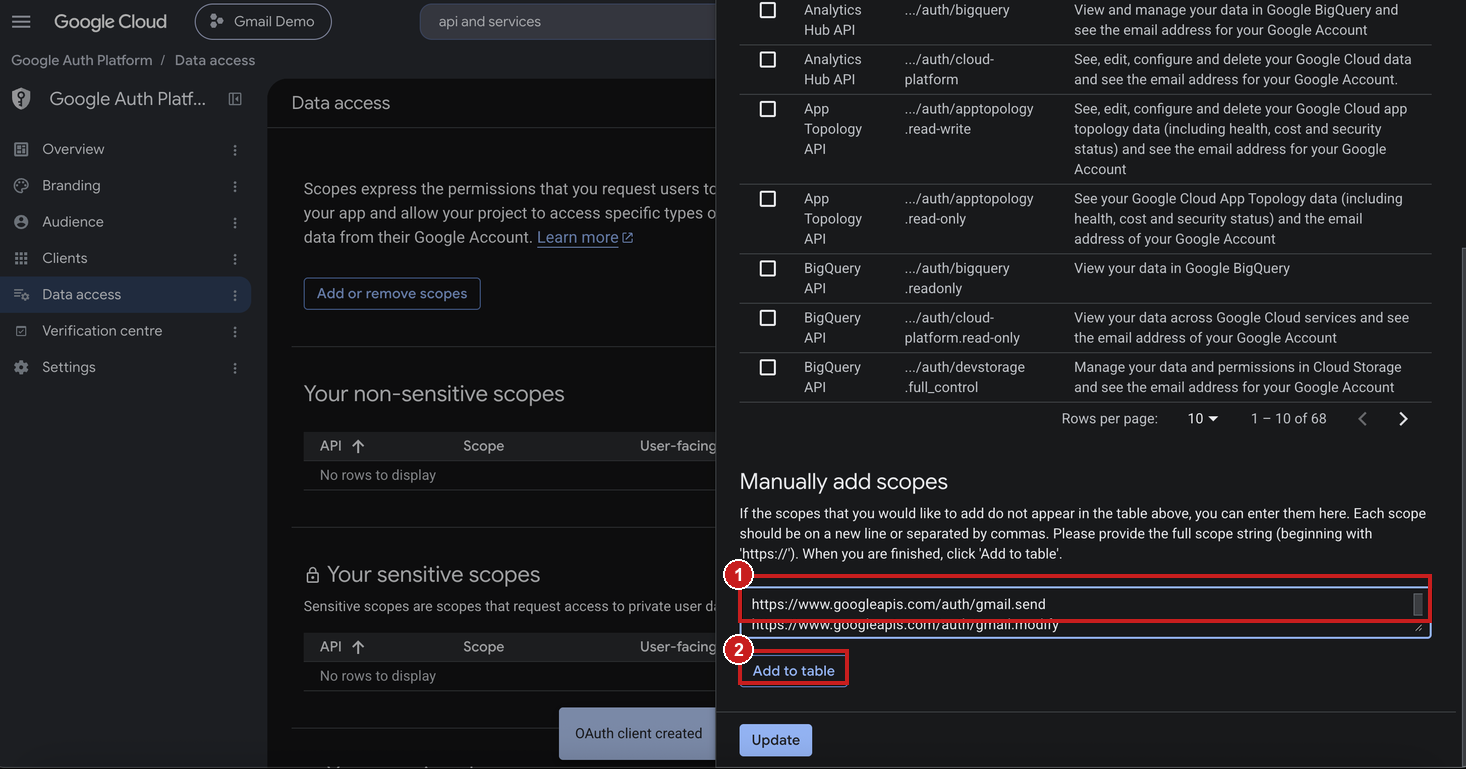The width and height of the screenshot is (1466, 769).
Task: Open the three-dot menu beside Data access
Action: tap(235, 295)
